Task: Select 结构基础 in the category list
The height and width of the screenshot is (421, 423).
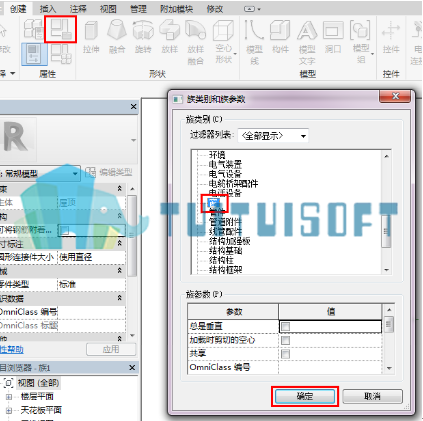Action: coord(225,250)
